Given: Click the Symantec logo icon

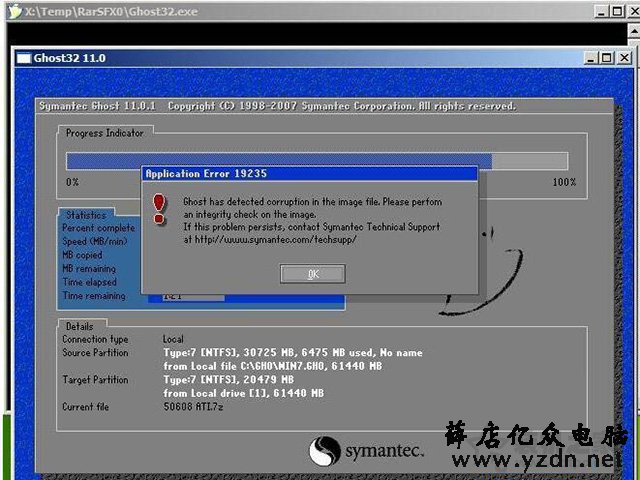Looking at the screenshot, I should click(x=324, y=451).
